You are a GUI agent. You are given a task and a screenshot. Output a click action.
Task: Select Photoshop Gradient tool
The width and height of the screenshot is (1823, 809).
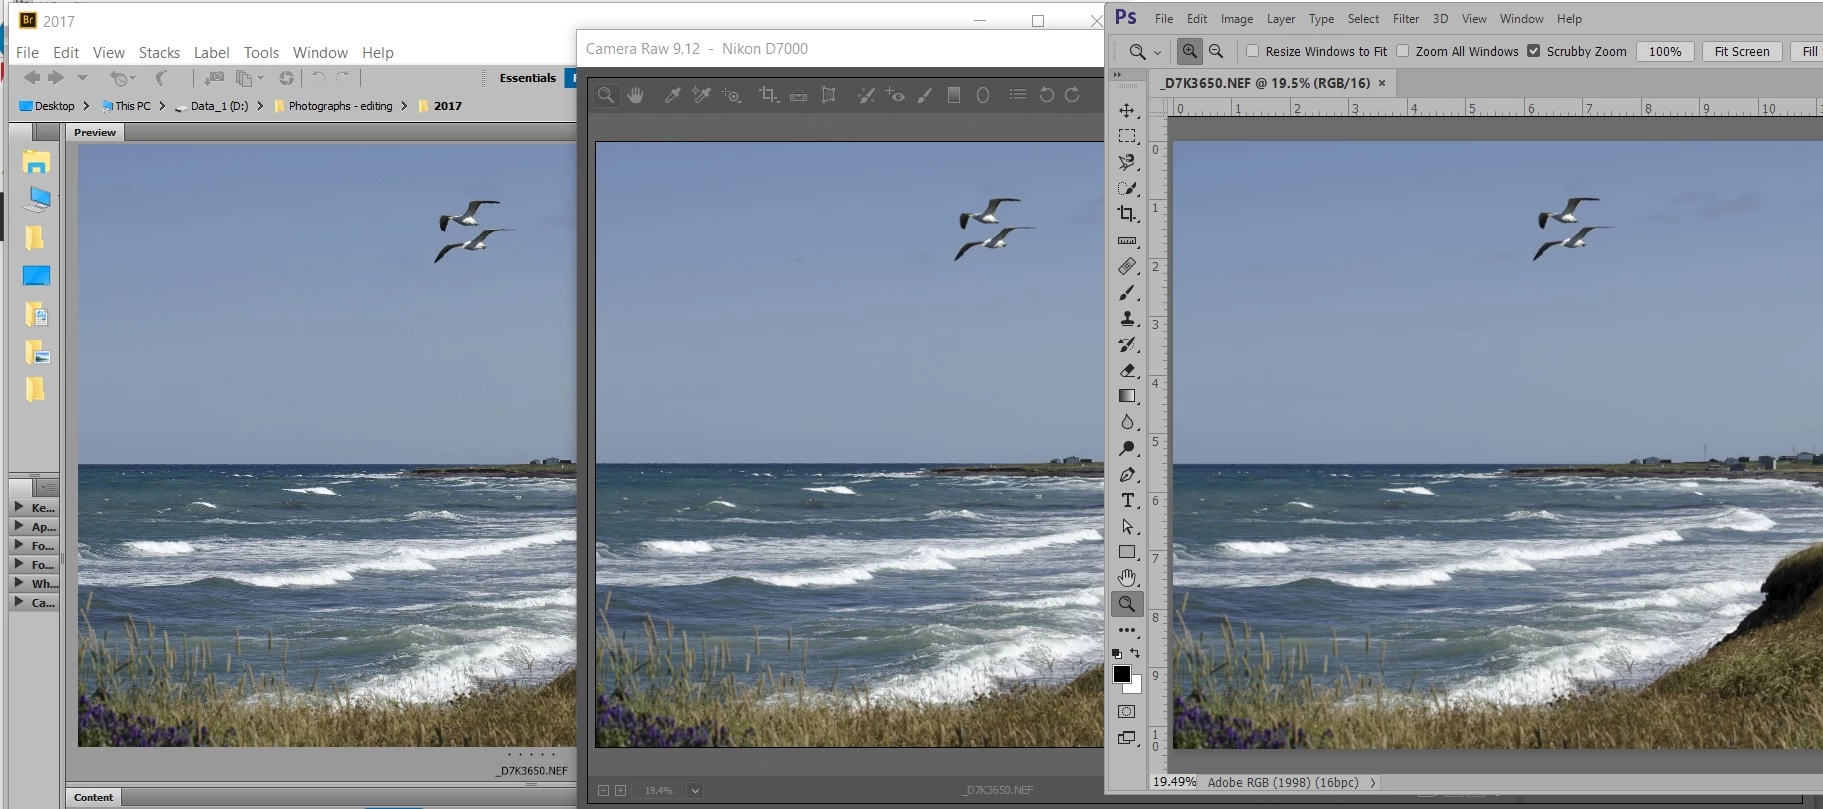[1127, 396]
